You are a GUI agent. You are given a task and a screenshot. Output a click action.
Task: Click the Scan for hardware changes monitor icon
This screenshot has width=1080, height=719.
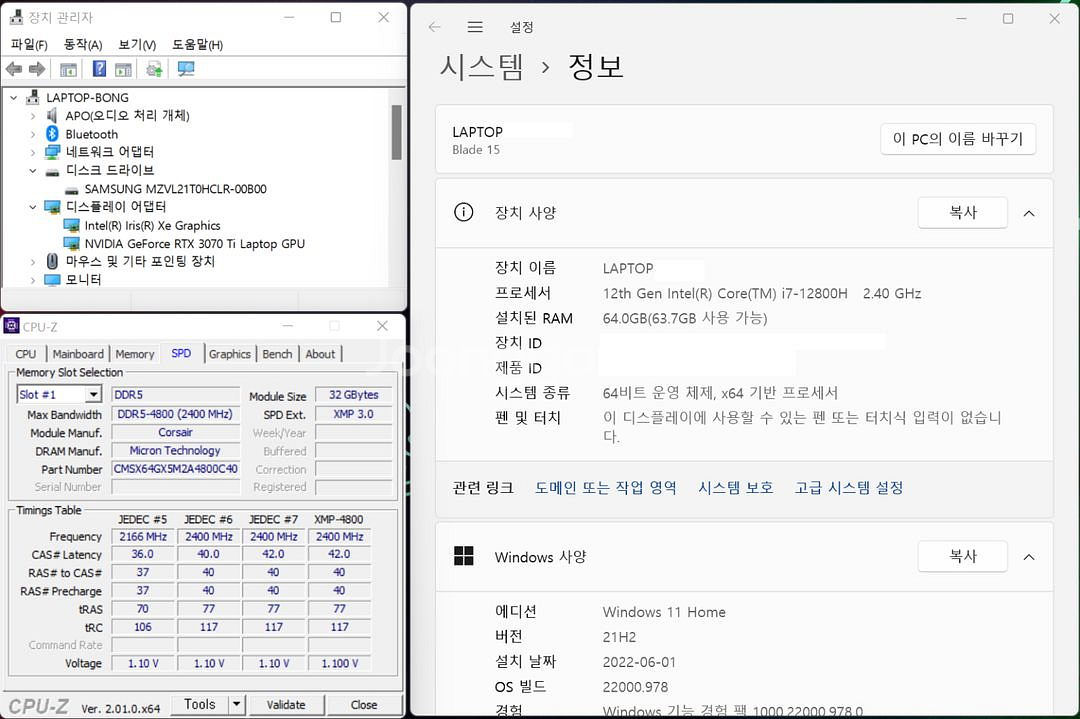(x=186, y=69)
